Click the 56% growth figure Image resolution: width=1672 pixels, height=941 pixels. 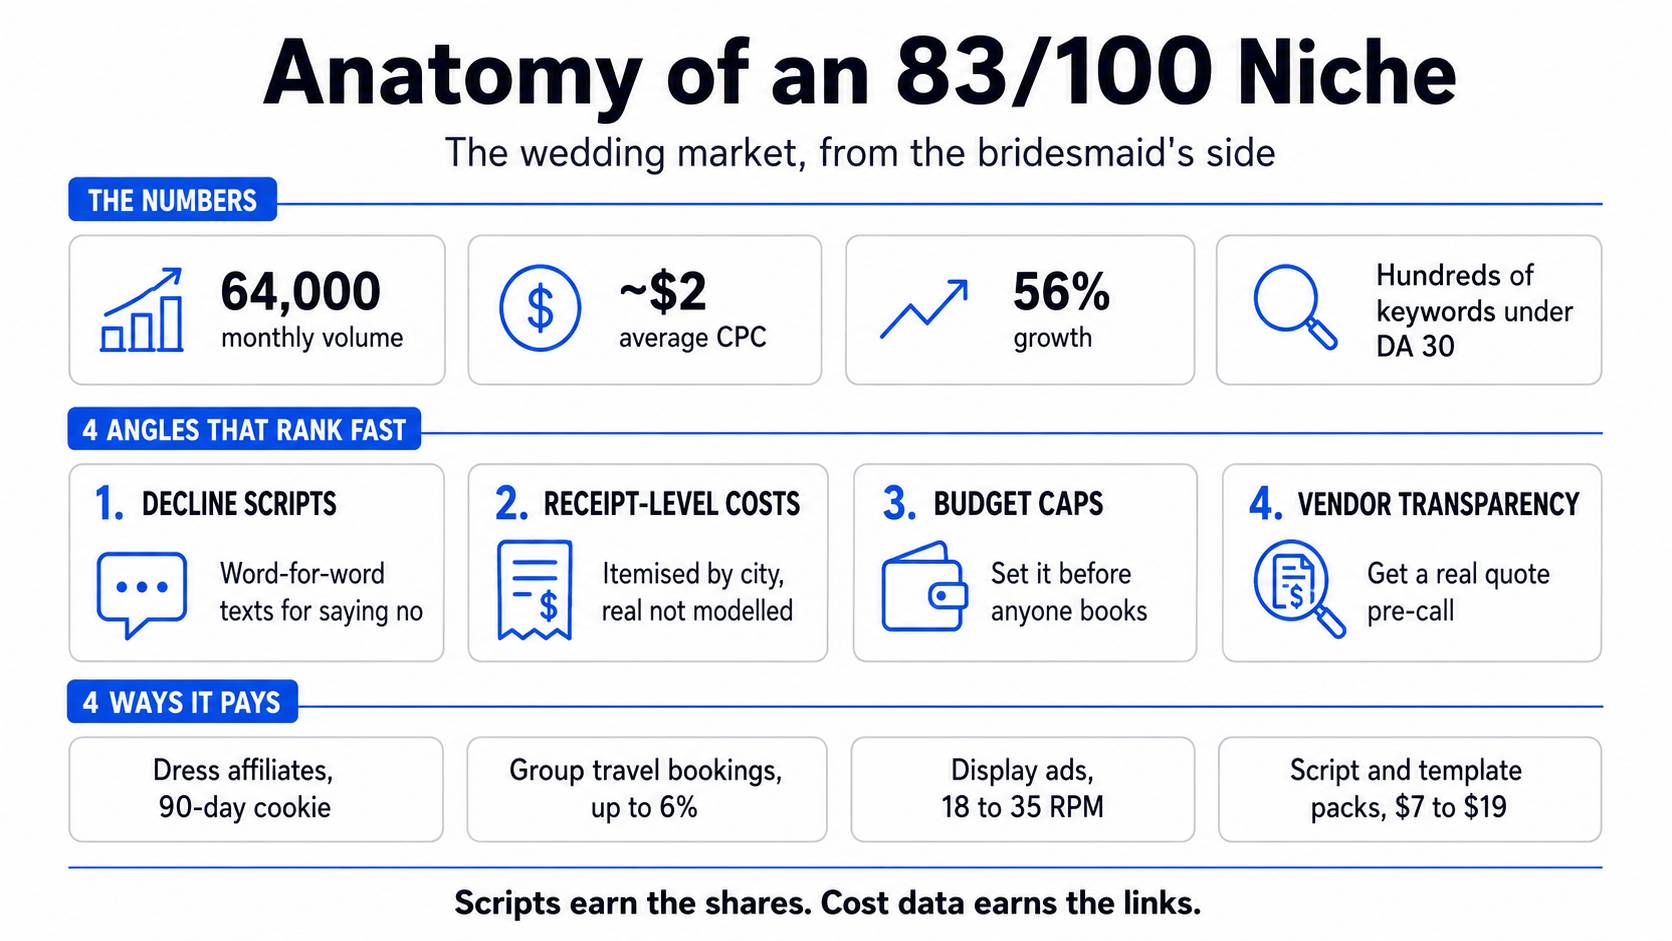click(1061, 309)
